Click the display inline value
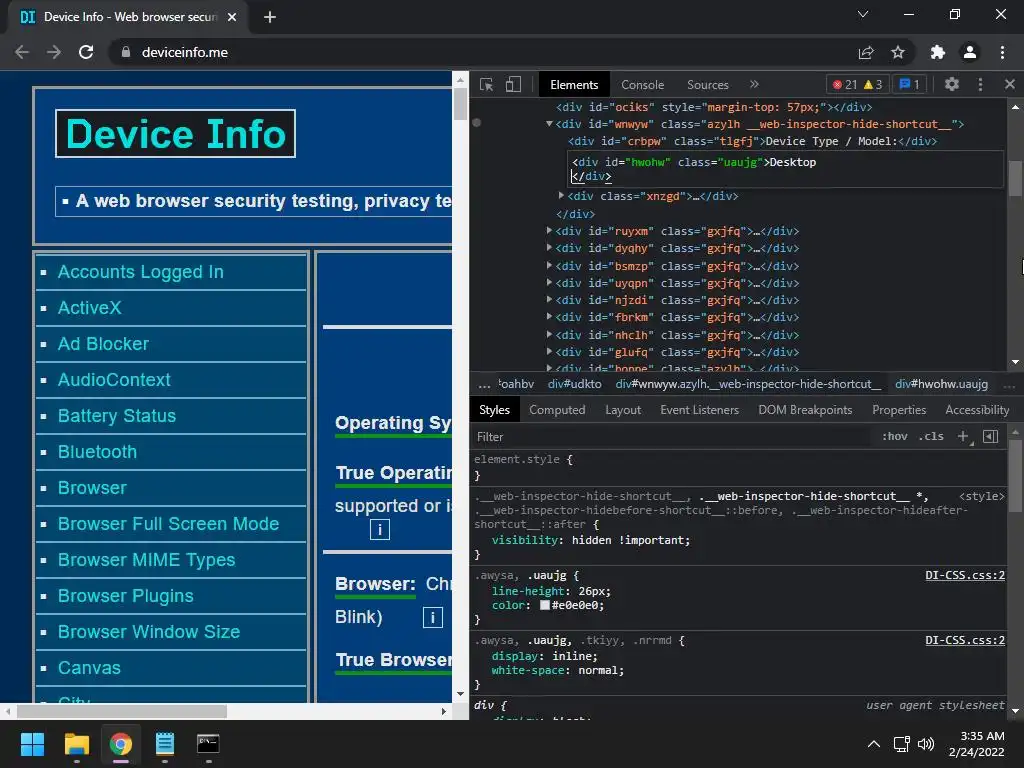 [x=574, y=656]
